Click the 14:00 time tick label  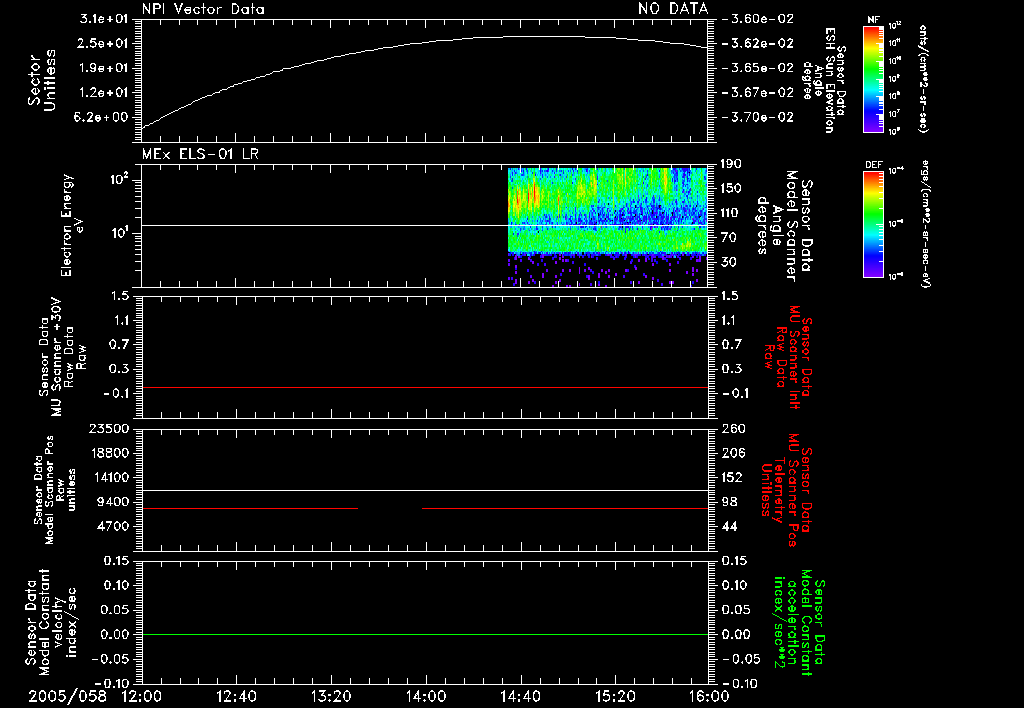[426, 696]
